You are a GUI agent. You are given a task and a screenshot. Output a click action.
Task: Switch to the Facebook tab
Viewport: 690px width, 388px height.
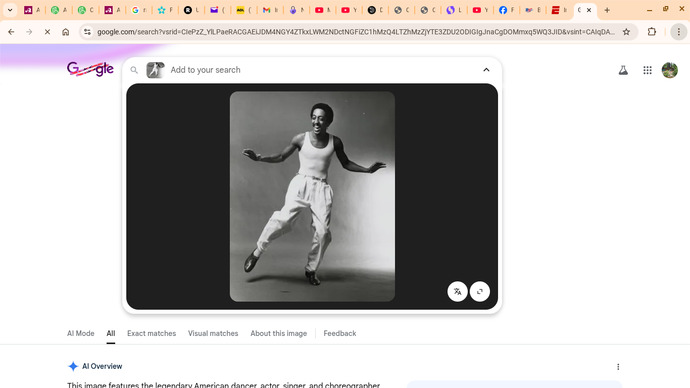click(x=503, y=10)
